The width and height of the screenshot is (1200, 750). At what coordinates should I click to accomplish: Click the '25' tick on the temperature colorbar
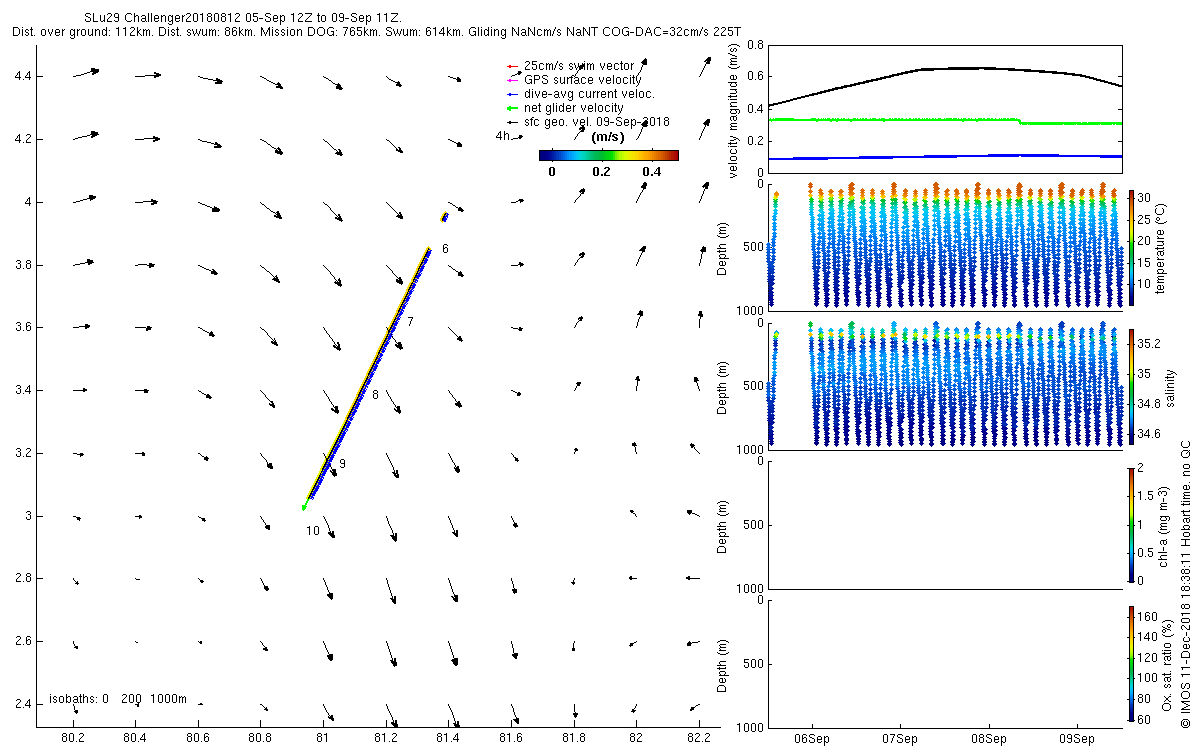(x=1146, y=219)
